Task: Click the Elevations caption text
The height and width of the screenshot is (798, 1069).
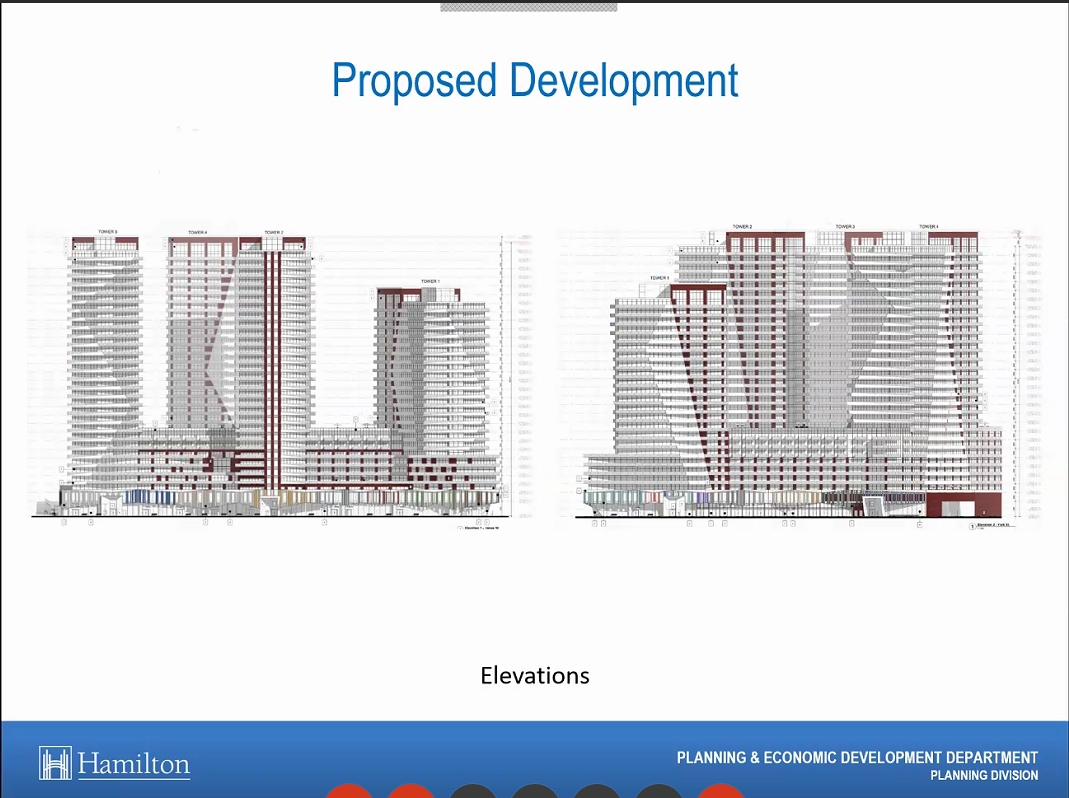Action: point(535,675)
